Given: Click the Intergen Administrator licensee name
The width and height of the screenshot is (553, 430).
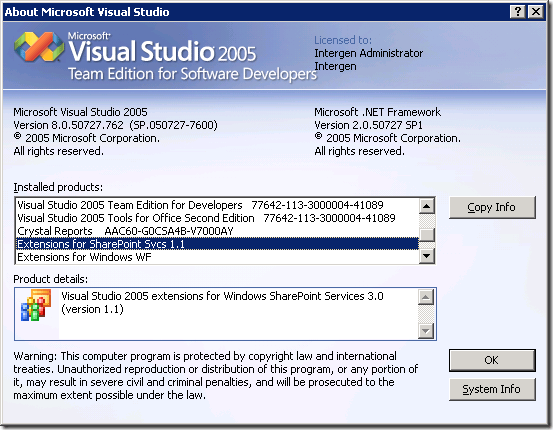Looking at the screenshot, I should click(369, 53).
